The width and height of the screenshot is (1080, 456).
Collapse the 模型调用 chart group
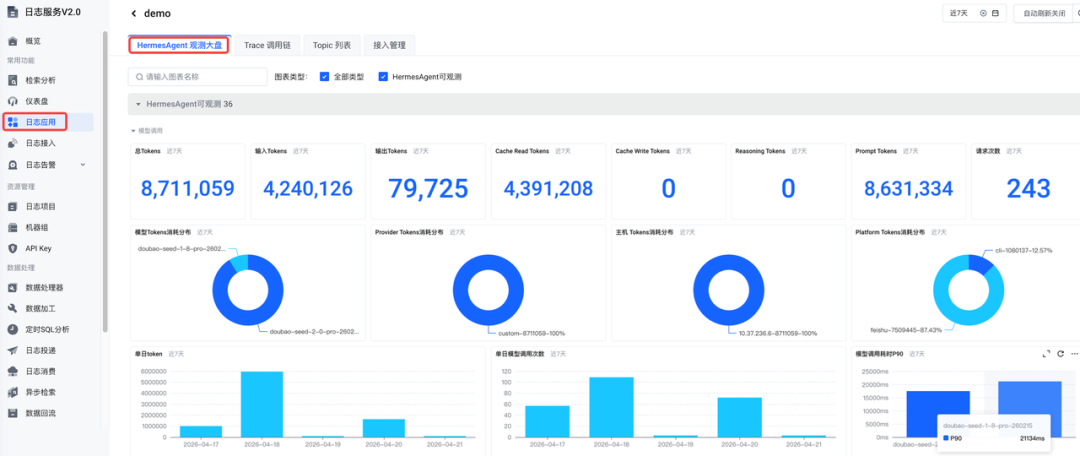[133, 130]
